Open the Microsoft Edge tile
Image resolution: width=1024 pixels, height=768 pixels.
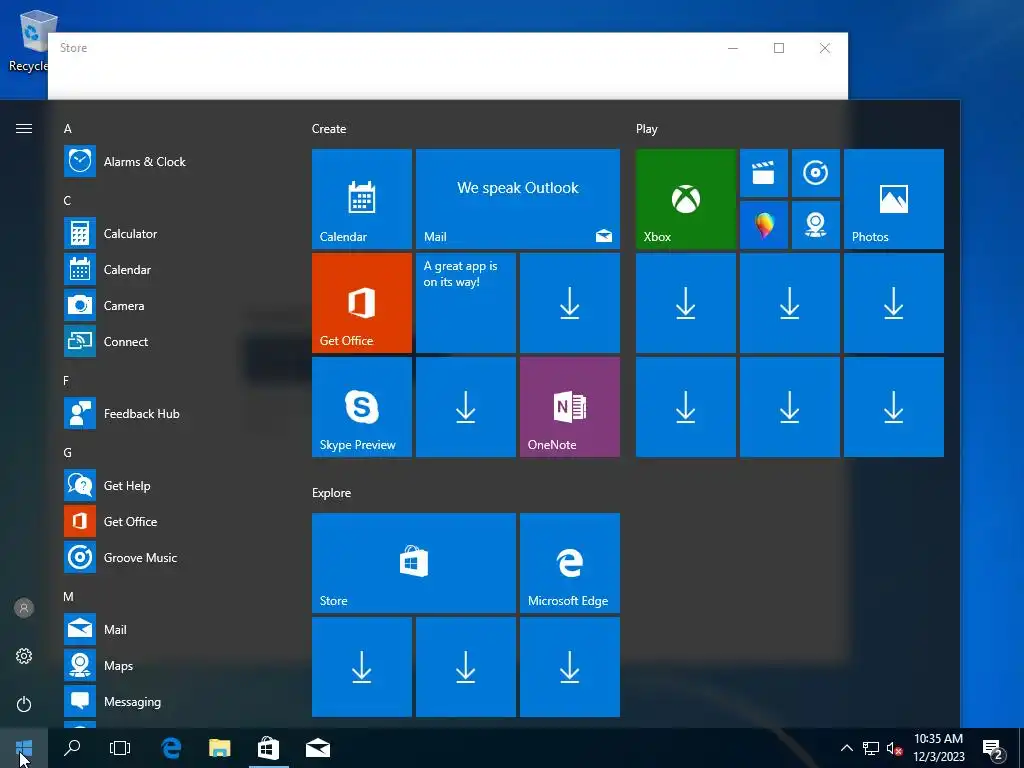(x=569, y=563)
